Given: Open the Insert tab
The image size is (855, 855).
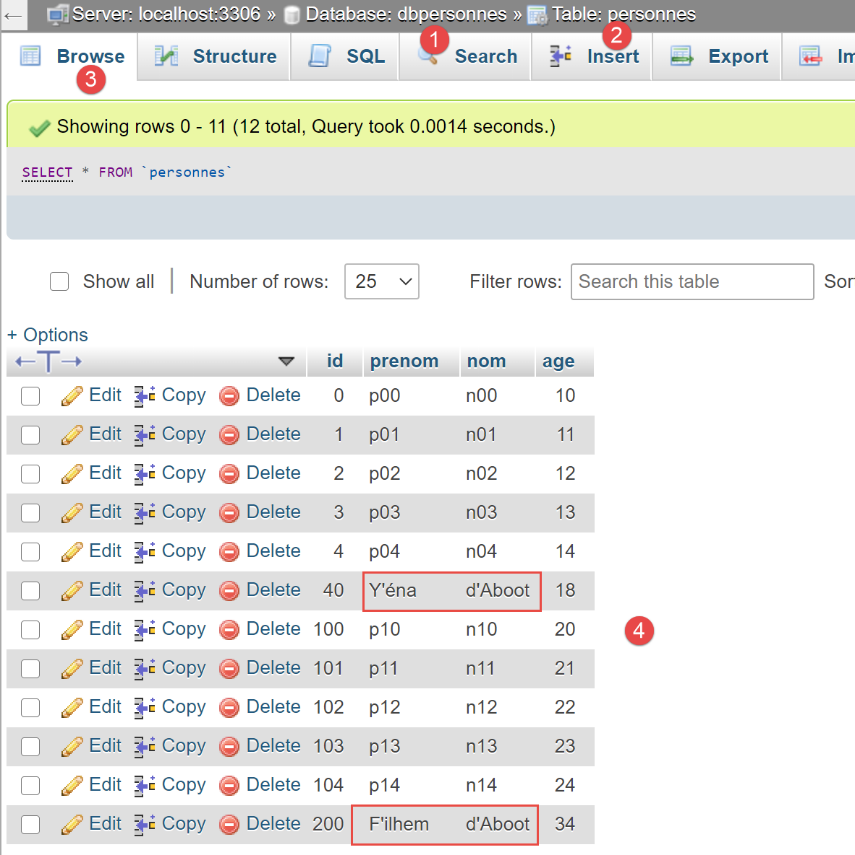Looking at the screenshot, I should coord(595,56).
